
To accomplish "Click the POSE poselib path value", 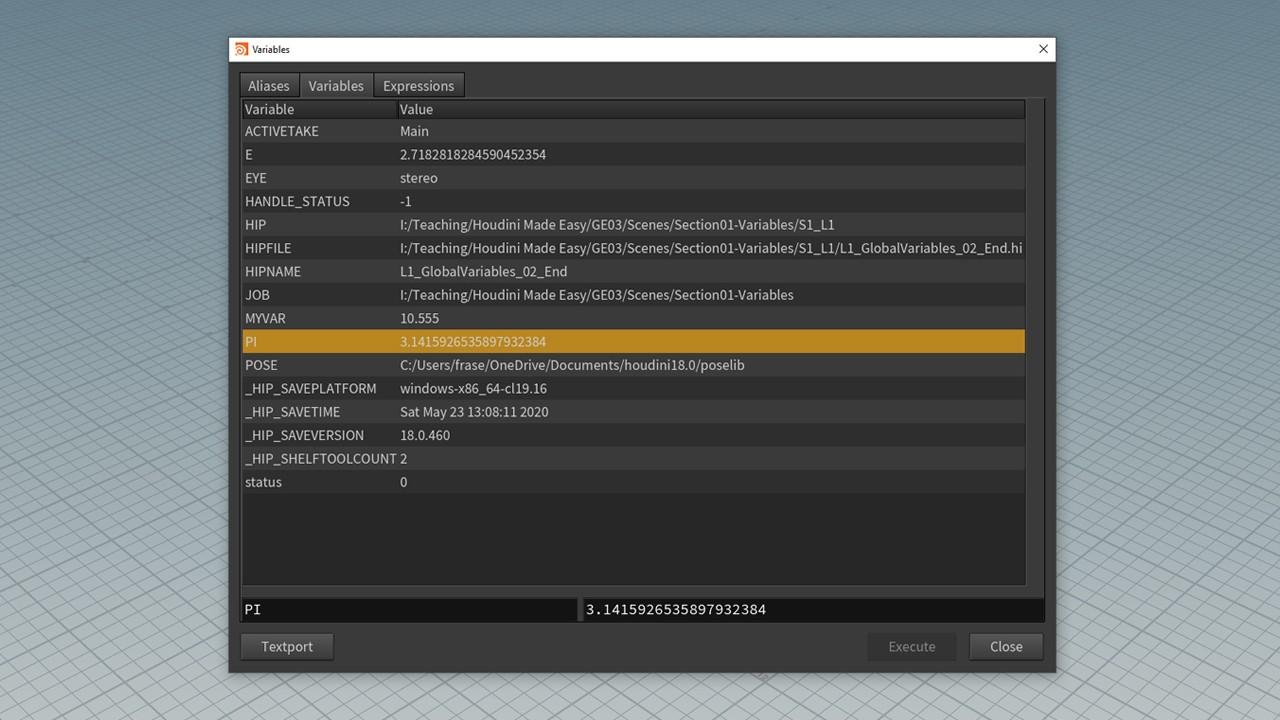I will click(x=572, y=365).
